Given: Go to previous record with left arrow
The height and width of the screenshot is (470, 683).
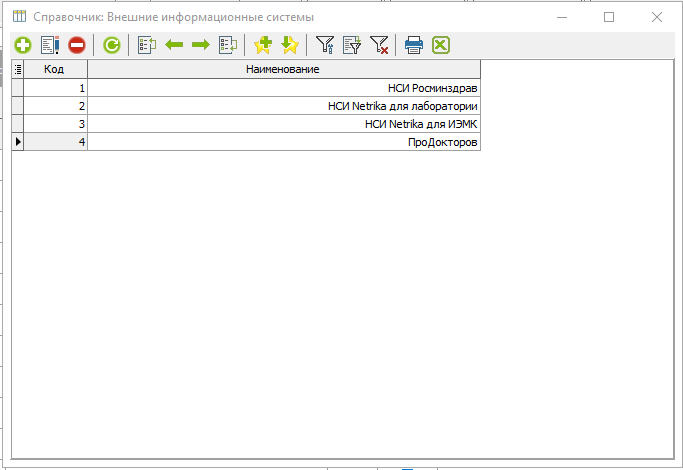Looking at the screenshot, I should 174,44.
